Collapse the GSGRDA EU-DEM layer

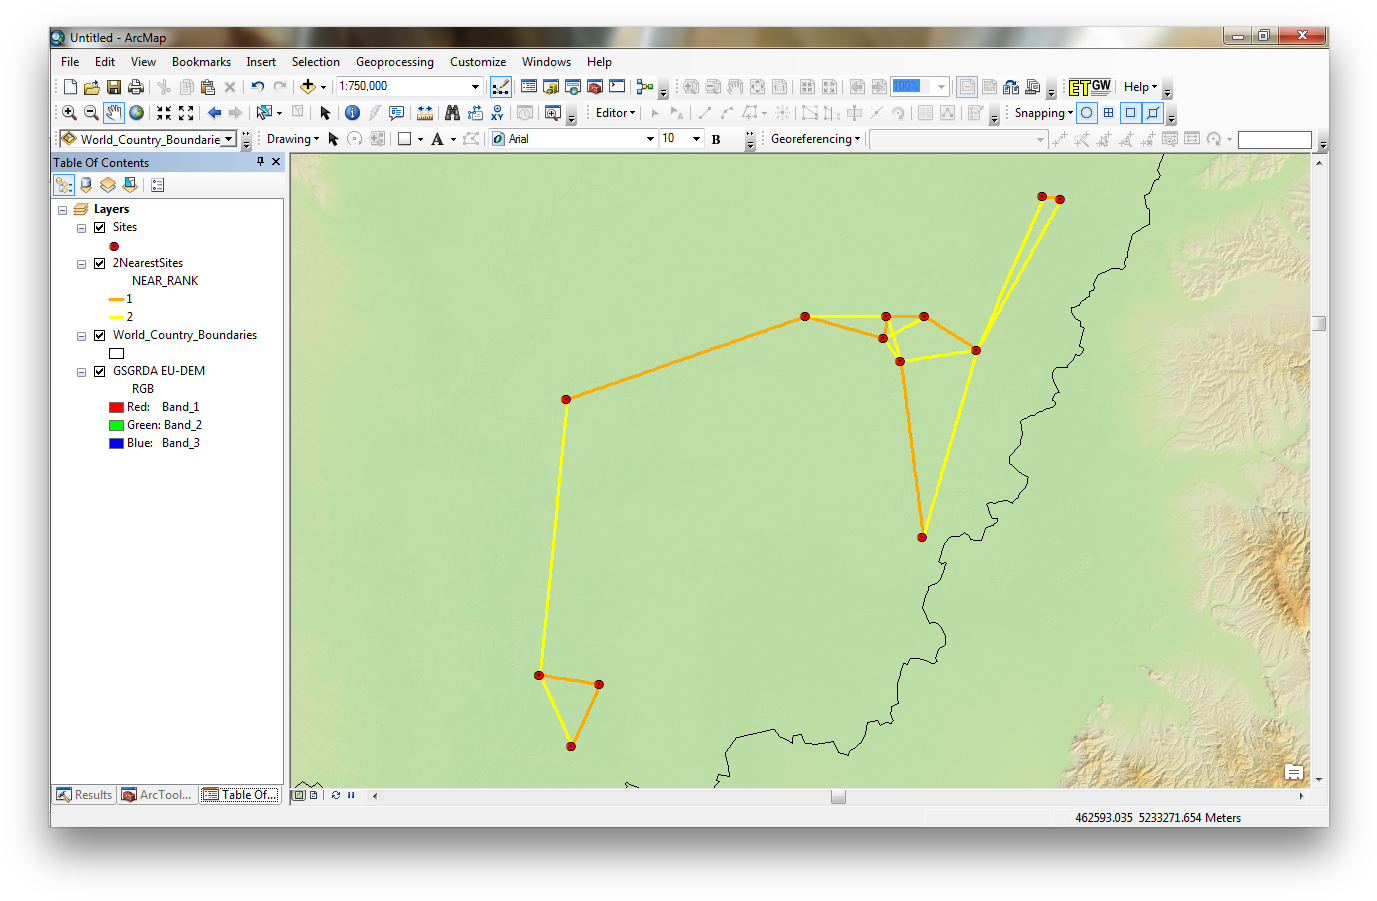pos(81,370)
